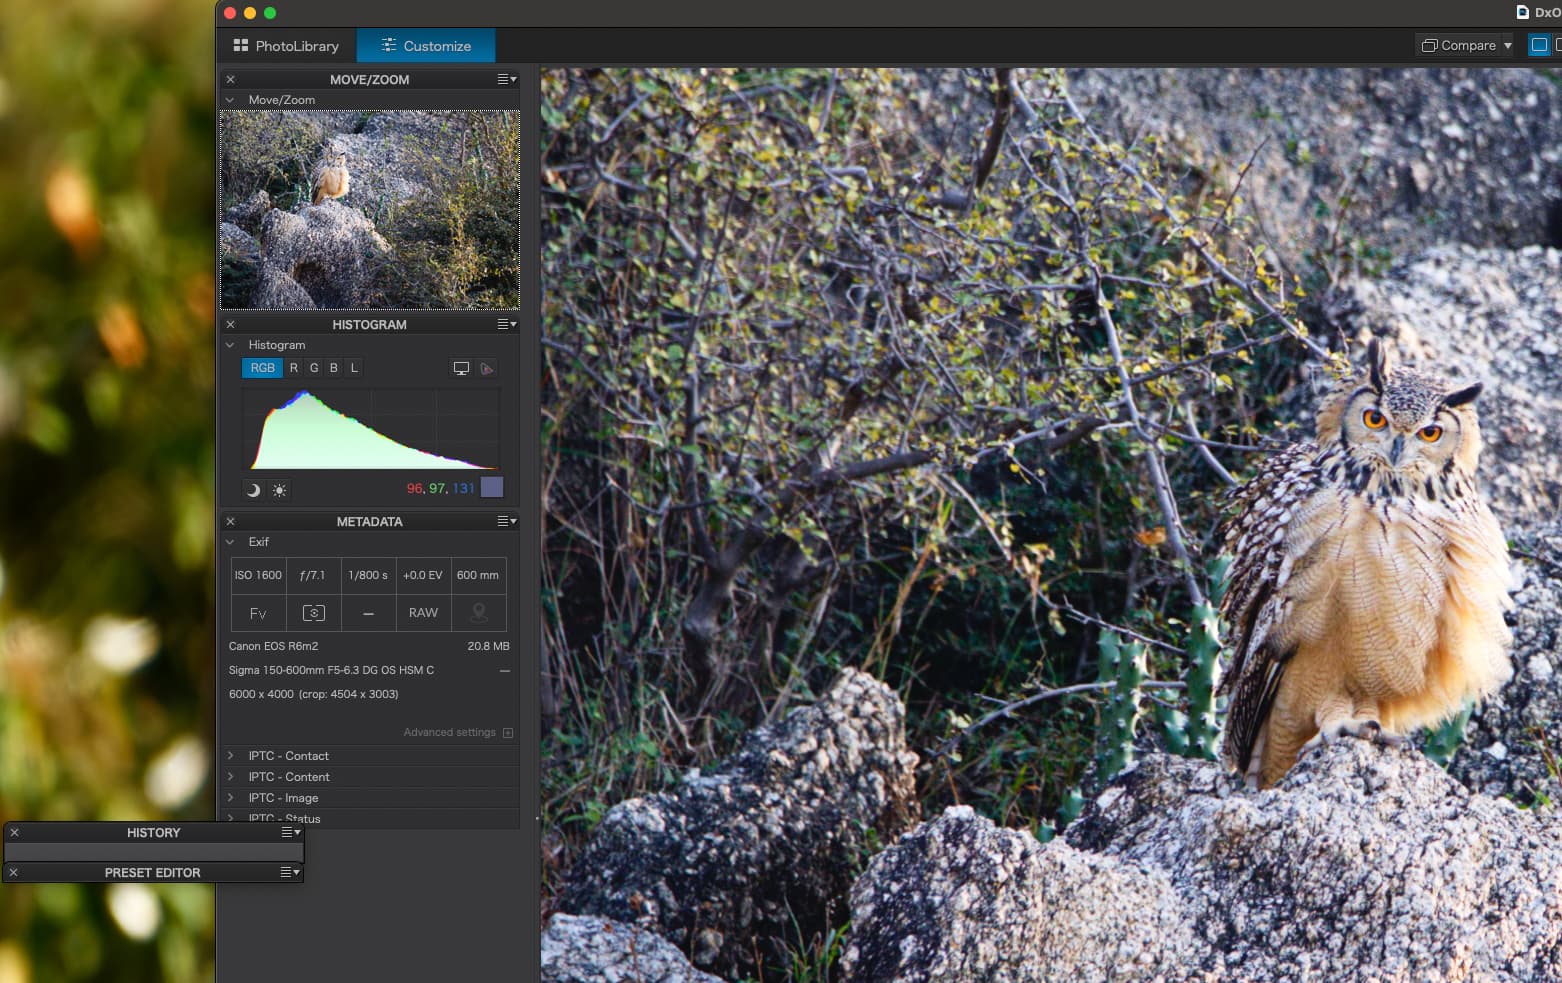The image size is (1562, 983).
Task: Collapse the Exif section
Action: coord(230,542)
